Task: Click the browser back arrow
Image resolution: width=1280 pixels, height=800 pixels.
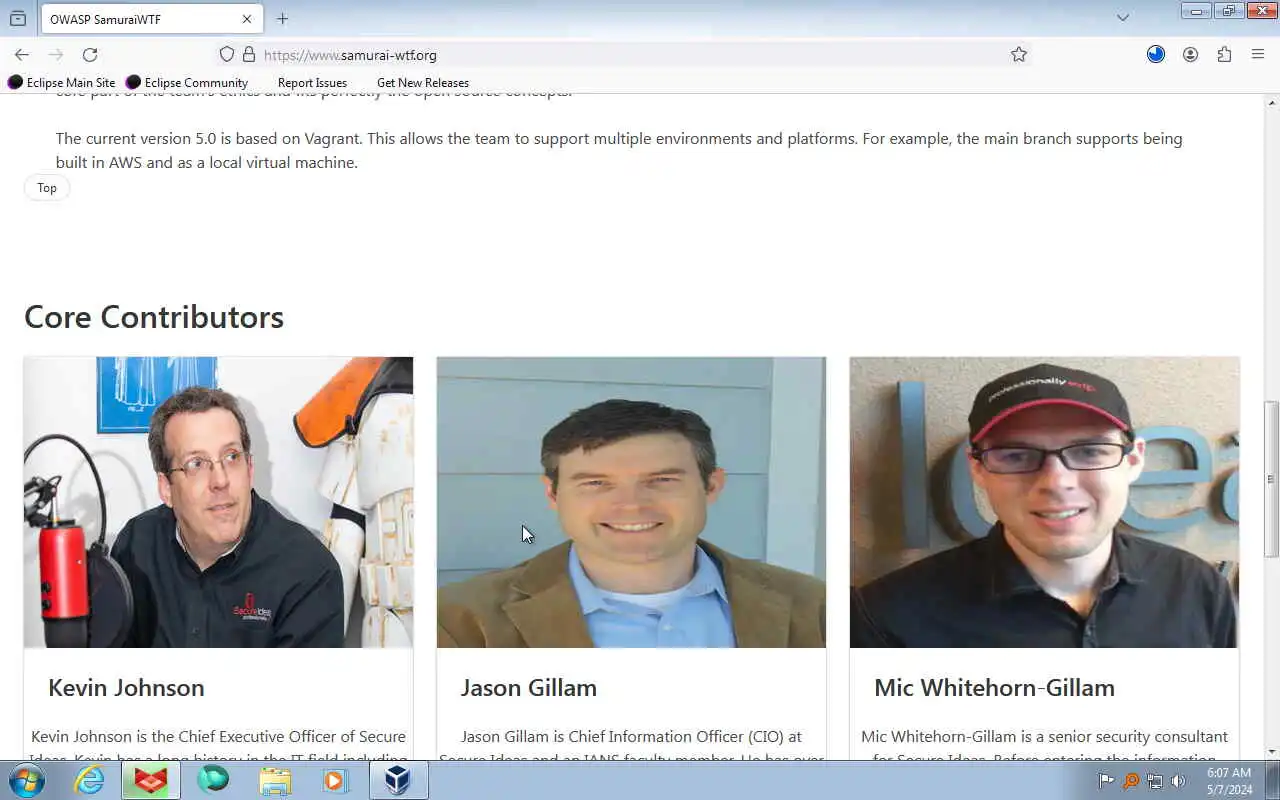Action: (x=22, y=55)
